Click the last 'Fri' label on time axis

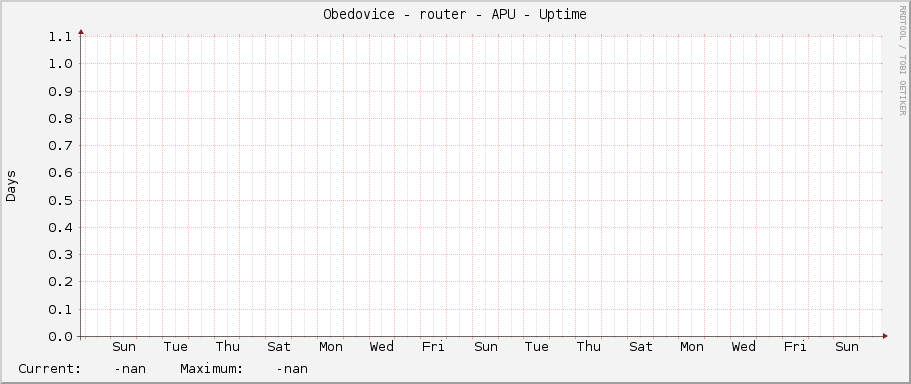pos(795,347)
